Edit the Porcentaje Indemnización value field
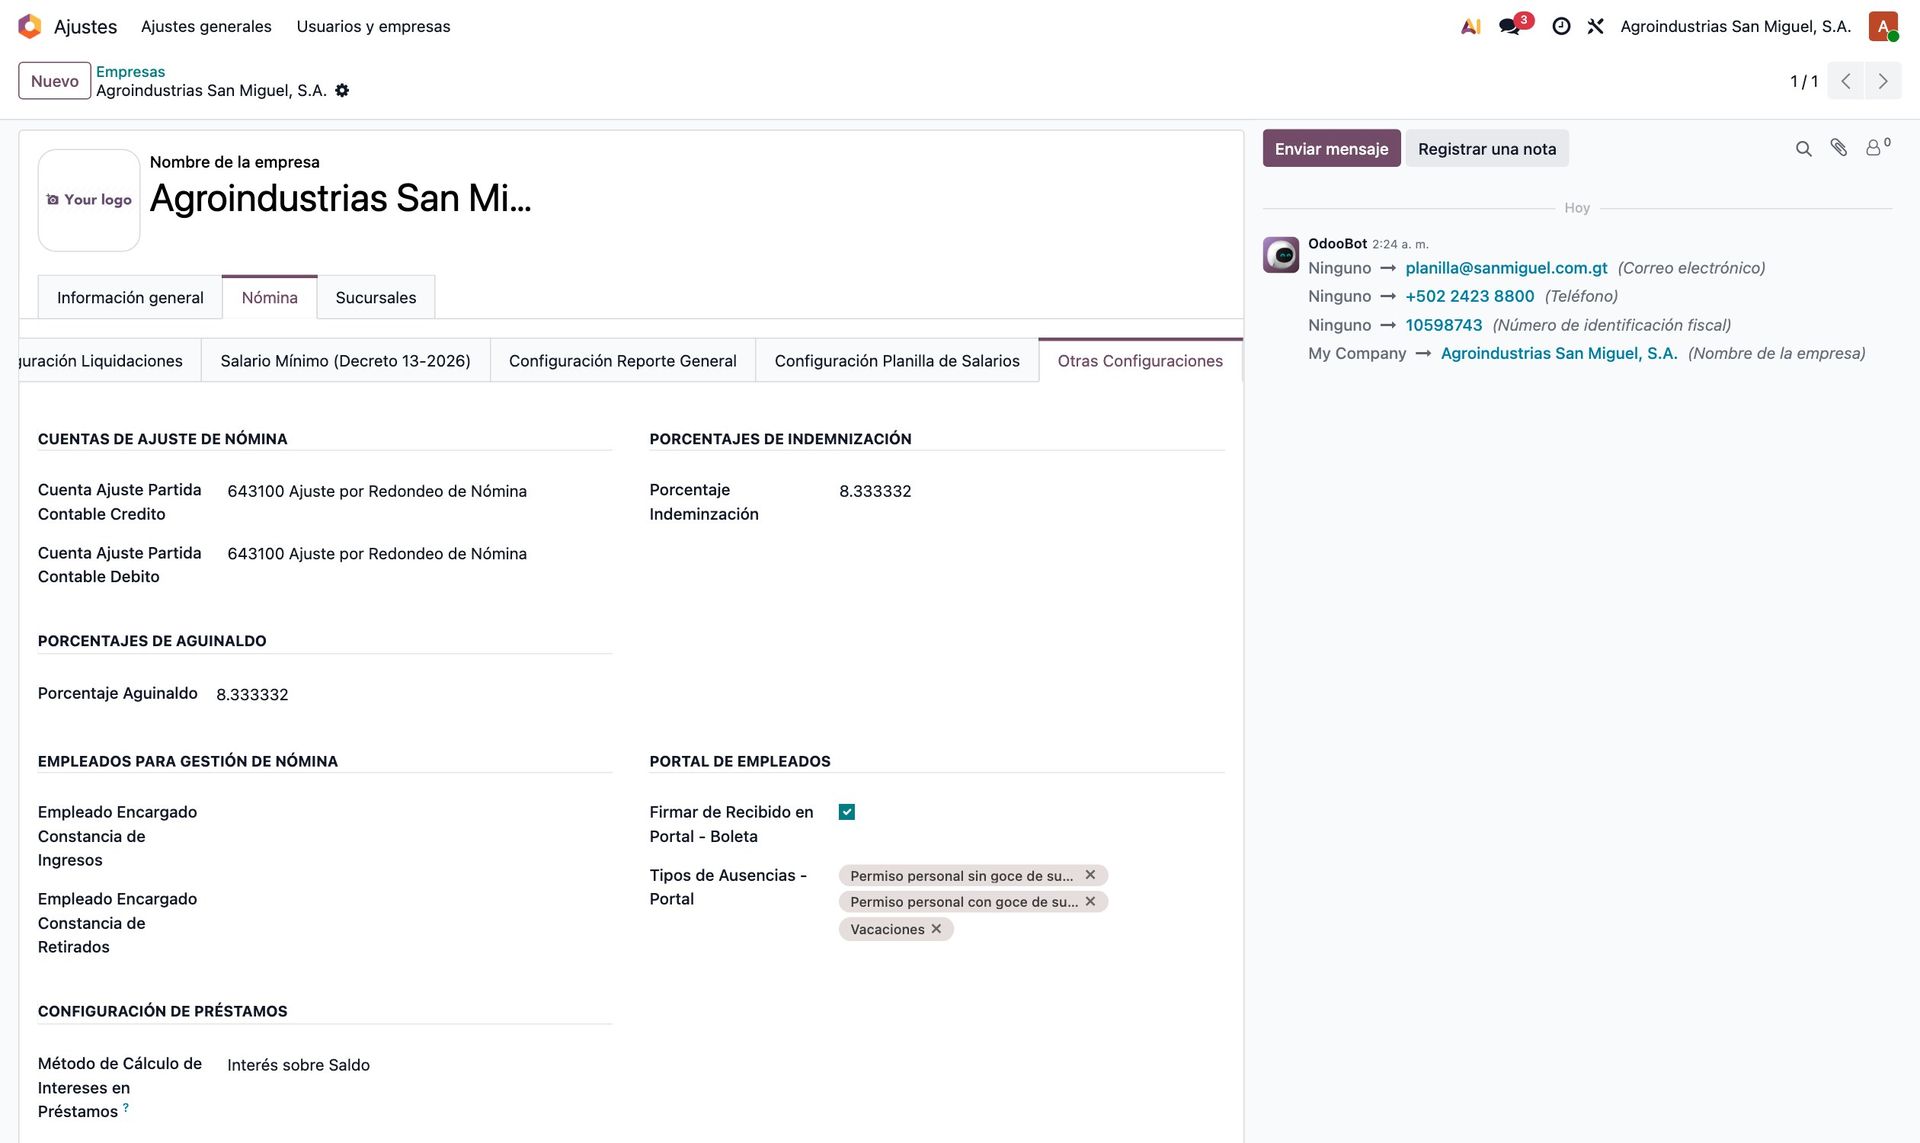Image resolution: width=1920 pixels, height=1143 pixels. [1031, 491]
